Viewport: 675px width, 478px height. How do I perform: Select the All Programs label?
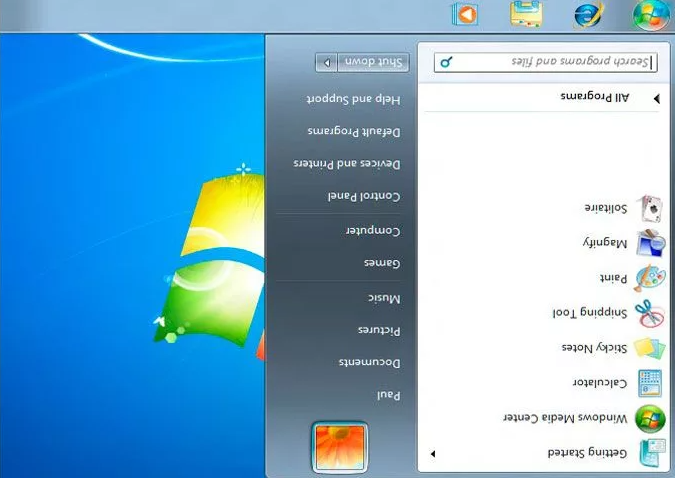pos(595,97)
